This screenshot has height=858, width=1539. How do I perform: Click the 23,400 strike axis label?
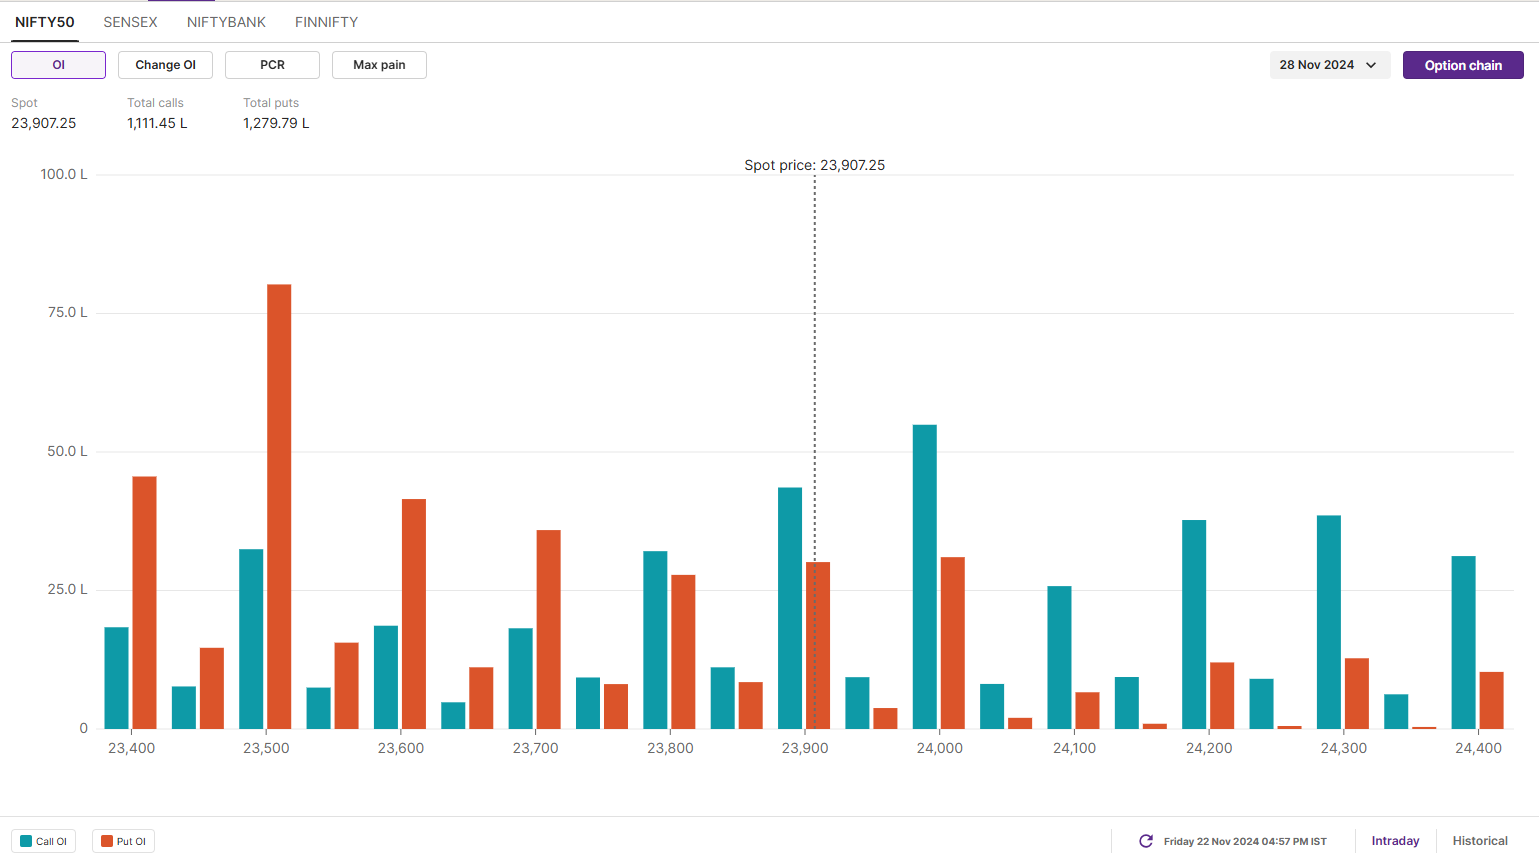131,748
